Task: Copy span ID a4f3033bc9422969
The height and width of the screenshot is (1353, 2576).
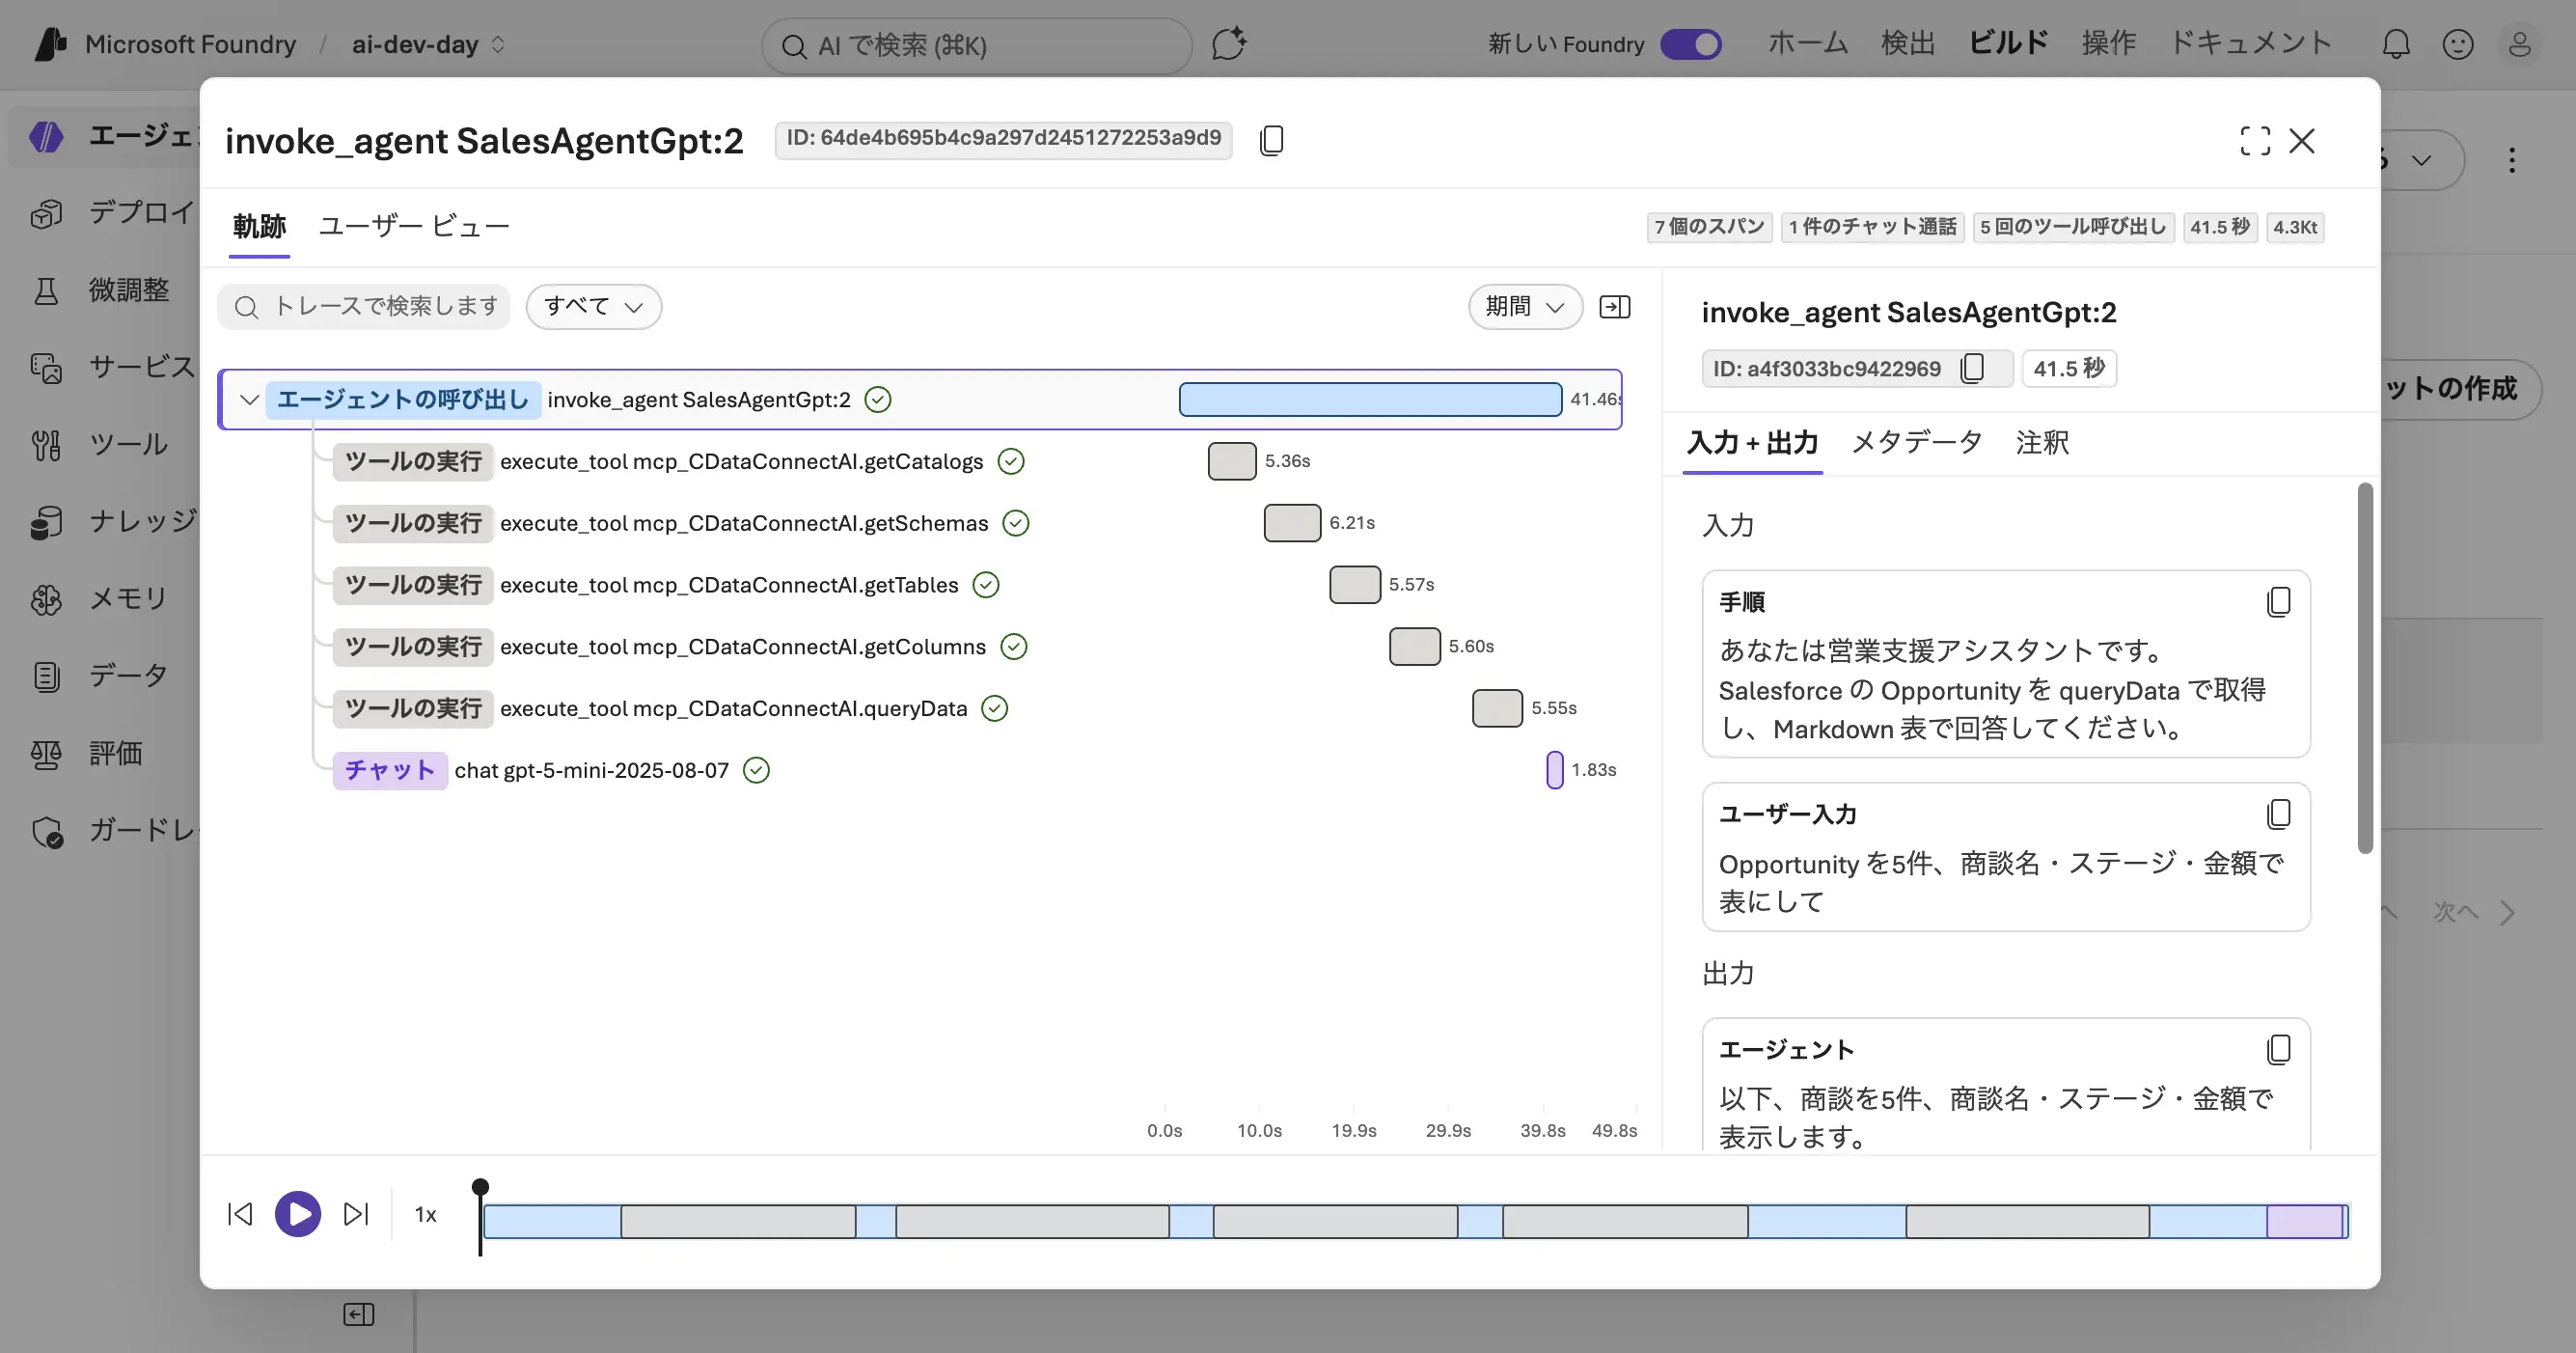Action: click(x=1973, y=368)
